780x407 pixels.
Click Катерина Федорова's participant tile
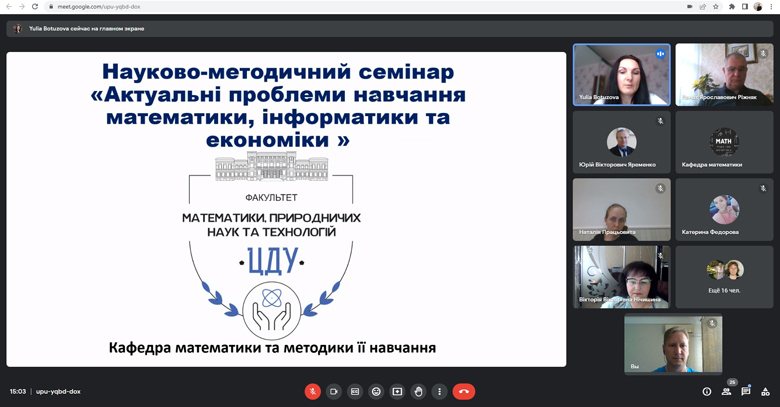pyautogui.click(x=724, y=209)
